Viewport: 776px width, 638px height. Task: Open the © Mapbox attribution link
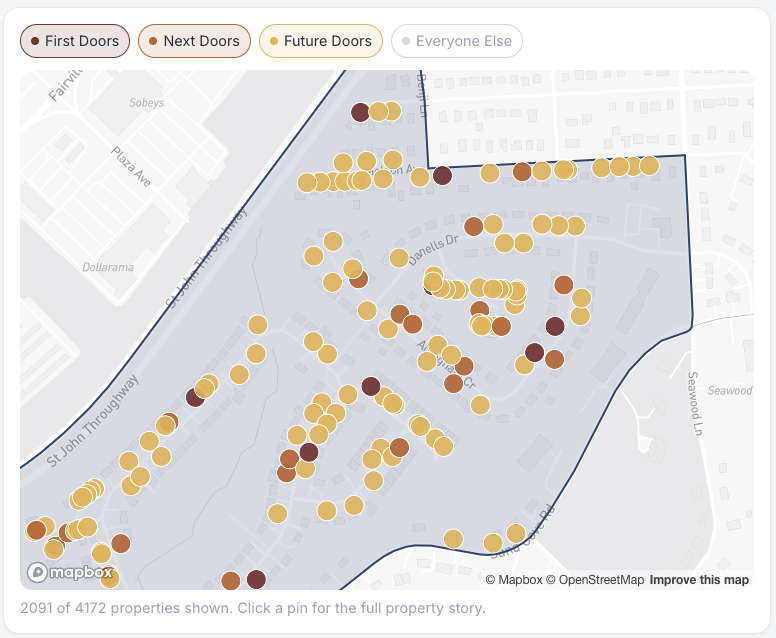pyautogui.click(x=514, y=580)
